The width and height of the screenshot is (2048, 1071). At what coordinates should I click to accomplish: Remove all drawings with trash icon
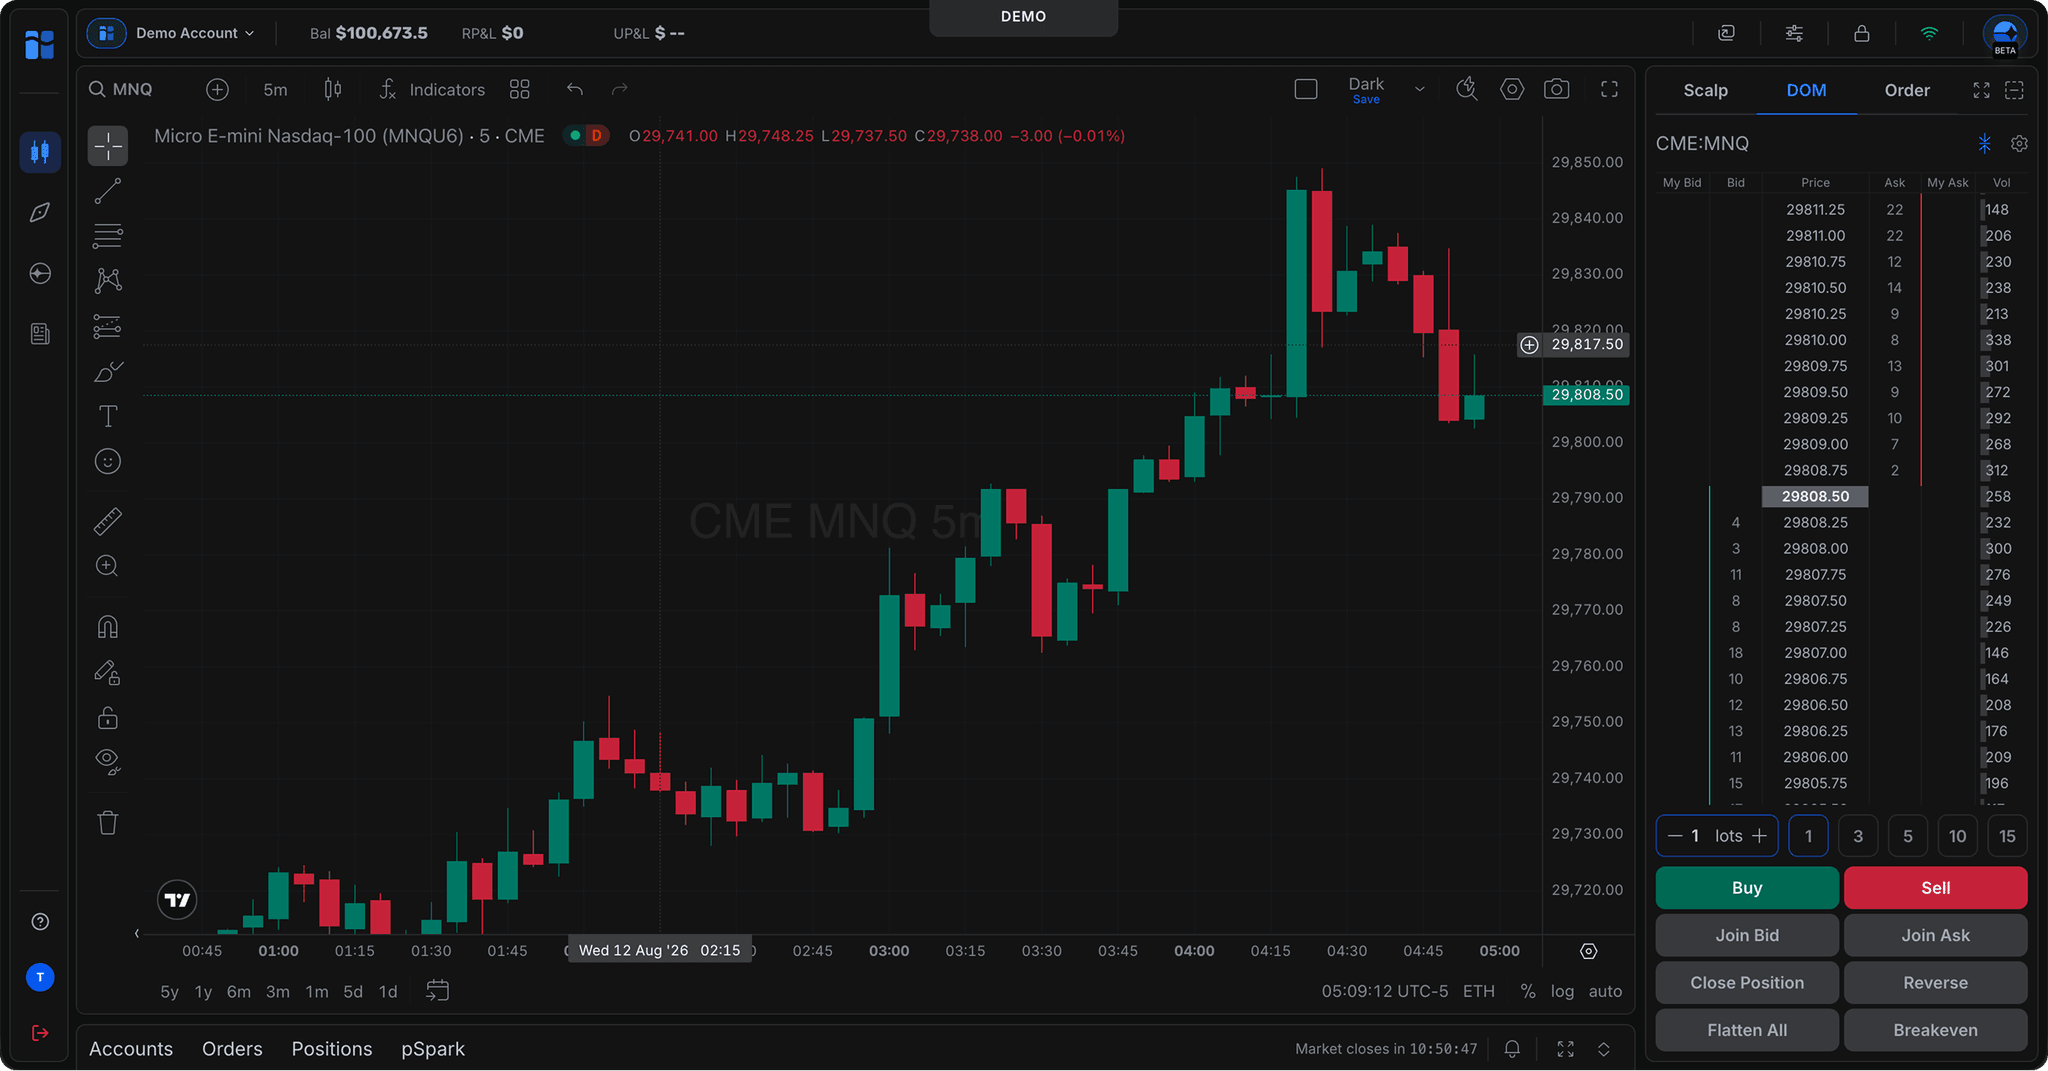tap(108, 822)
